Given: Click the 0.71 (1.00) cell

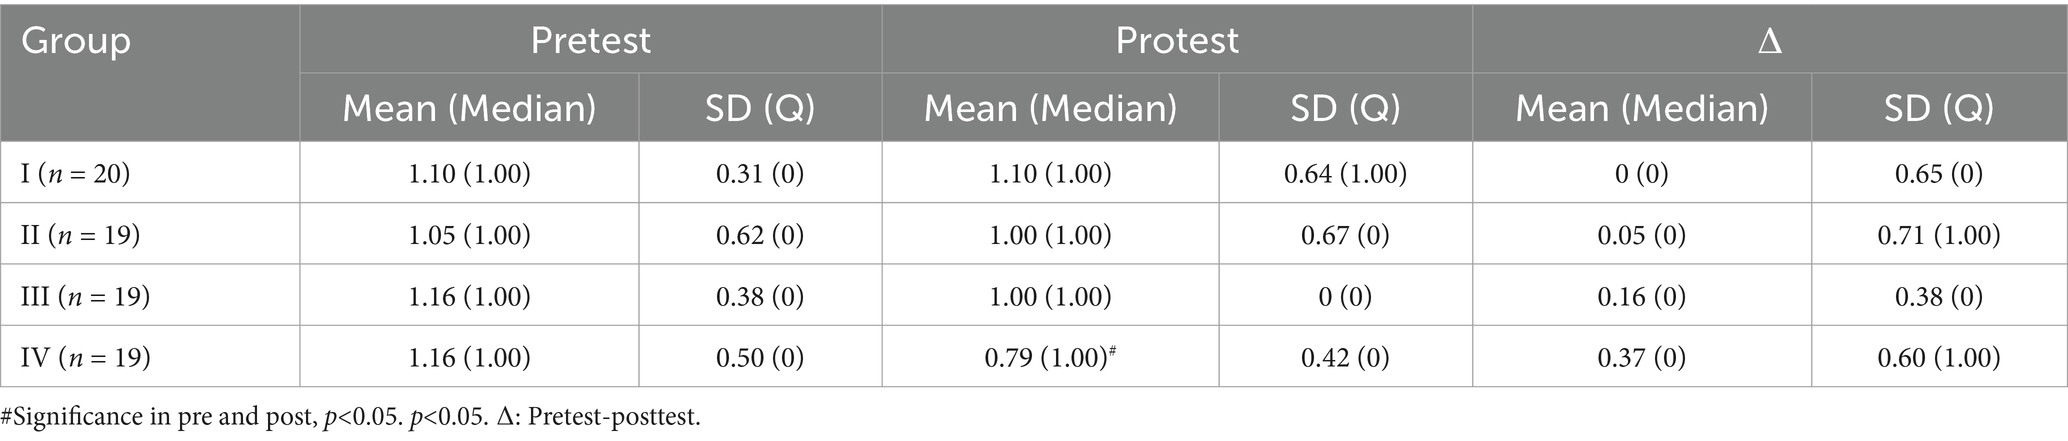Looking at the screenshot, I should point(1939,235).
